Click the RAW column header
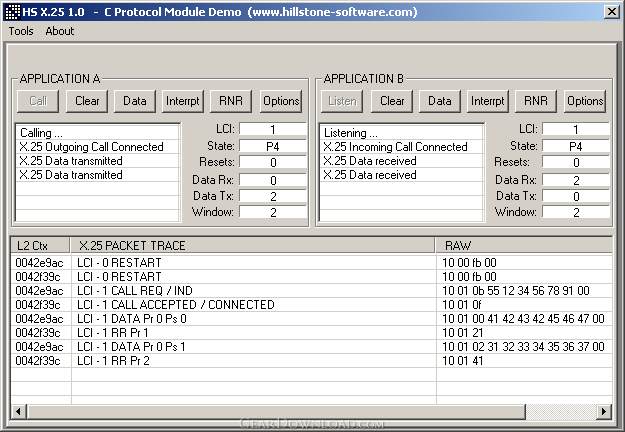Viewport: 625px width, 432px height. (524, 245)
